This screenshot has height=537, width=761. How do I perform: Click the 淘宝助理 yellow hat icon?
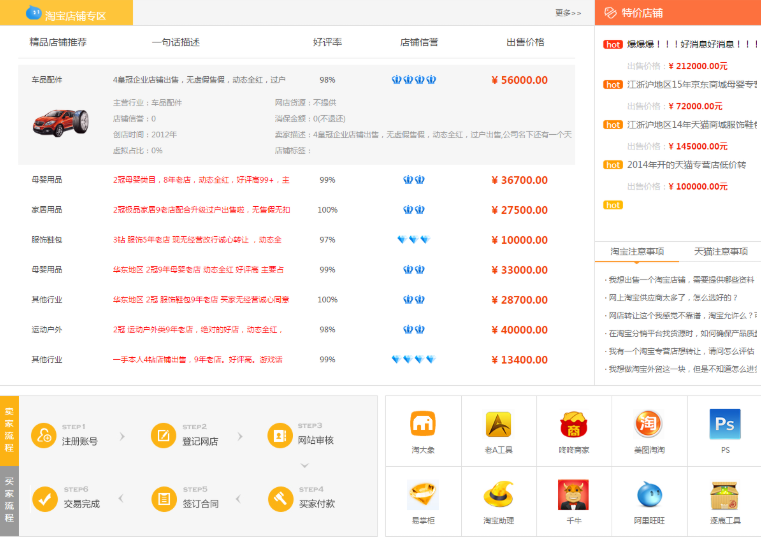pos(498,494)
